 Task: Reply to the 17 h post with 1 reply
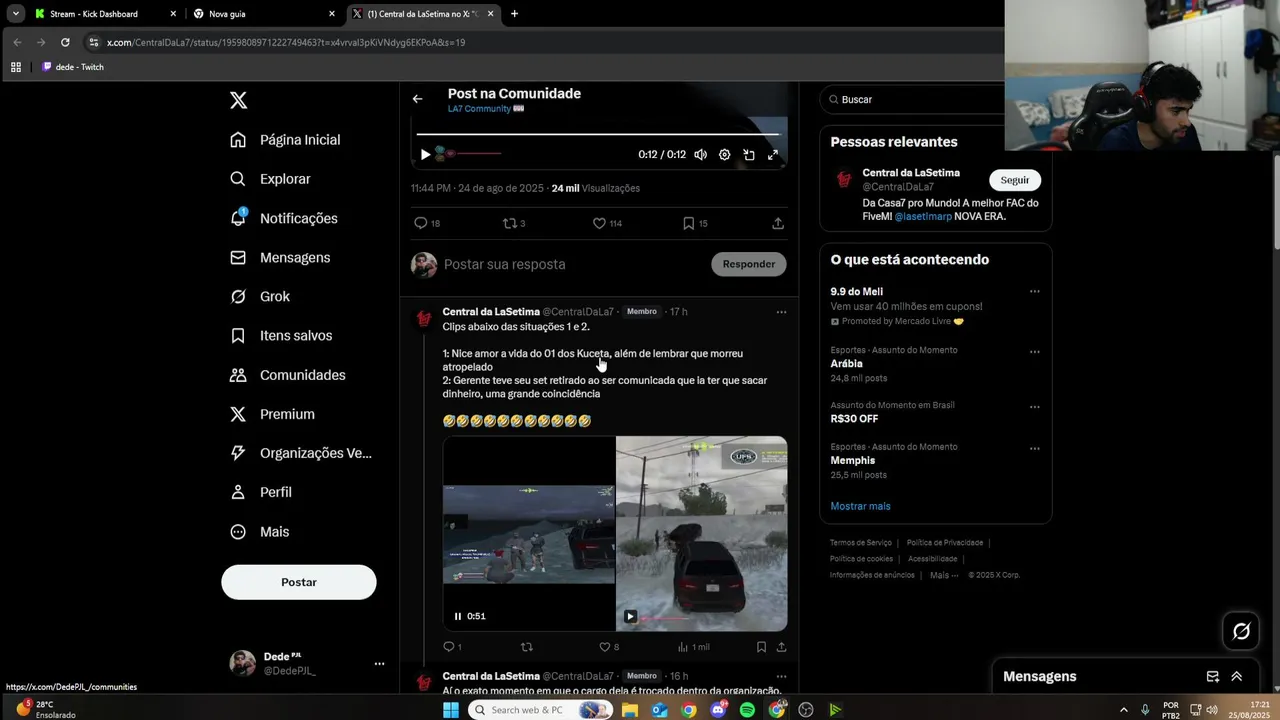449,647
